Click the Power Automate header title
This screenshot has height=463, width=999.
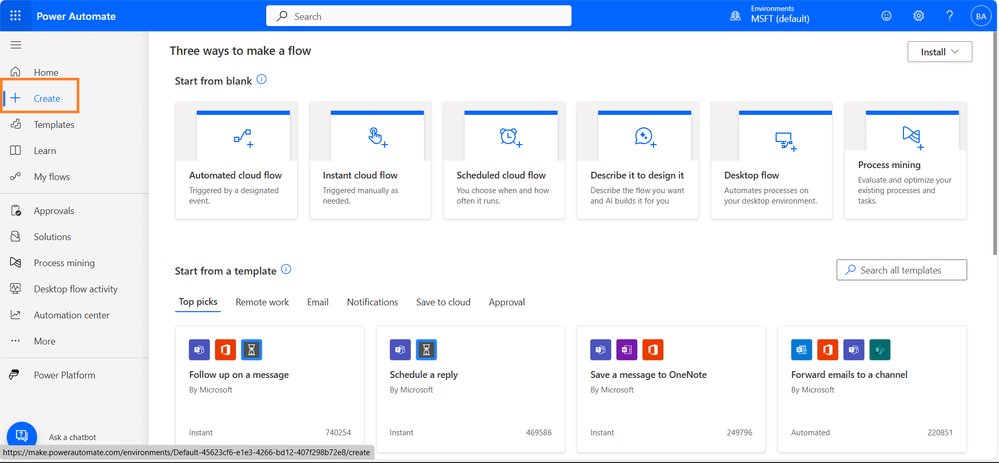pos(76,17)
